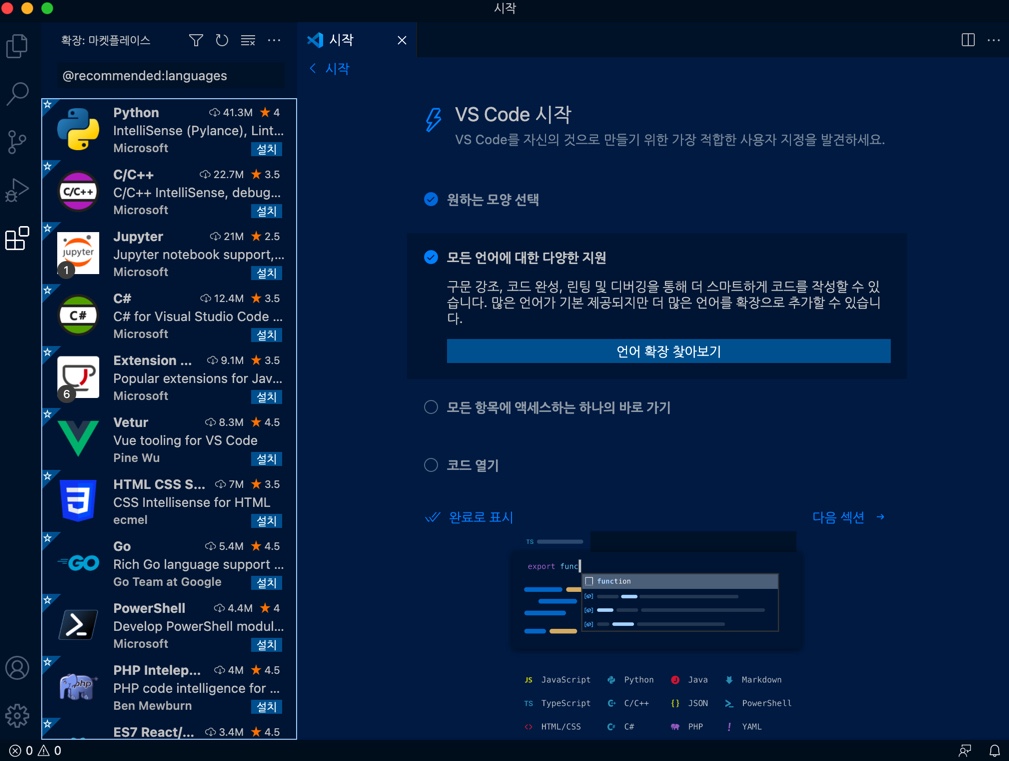Expand the '코드 열기' step title
Image resolution: width=1009 pixels, height=761 pixels.
(x=473, y=465)
